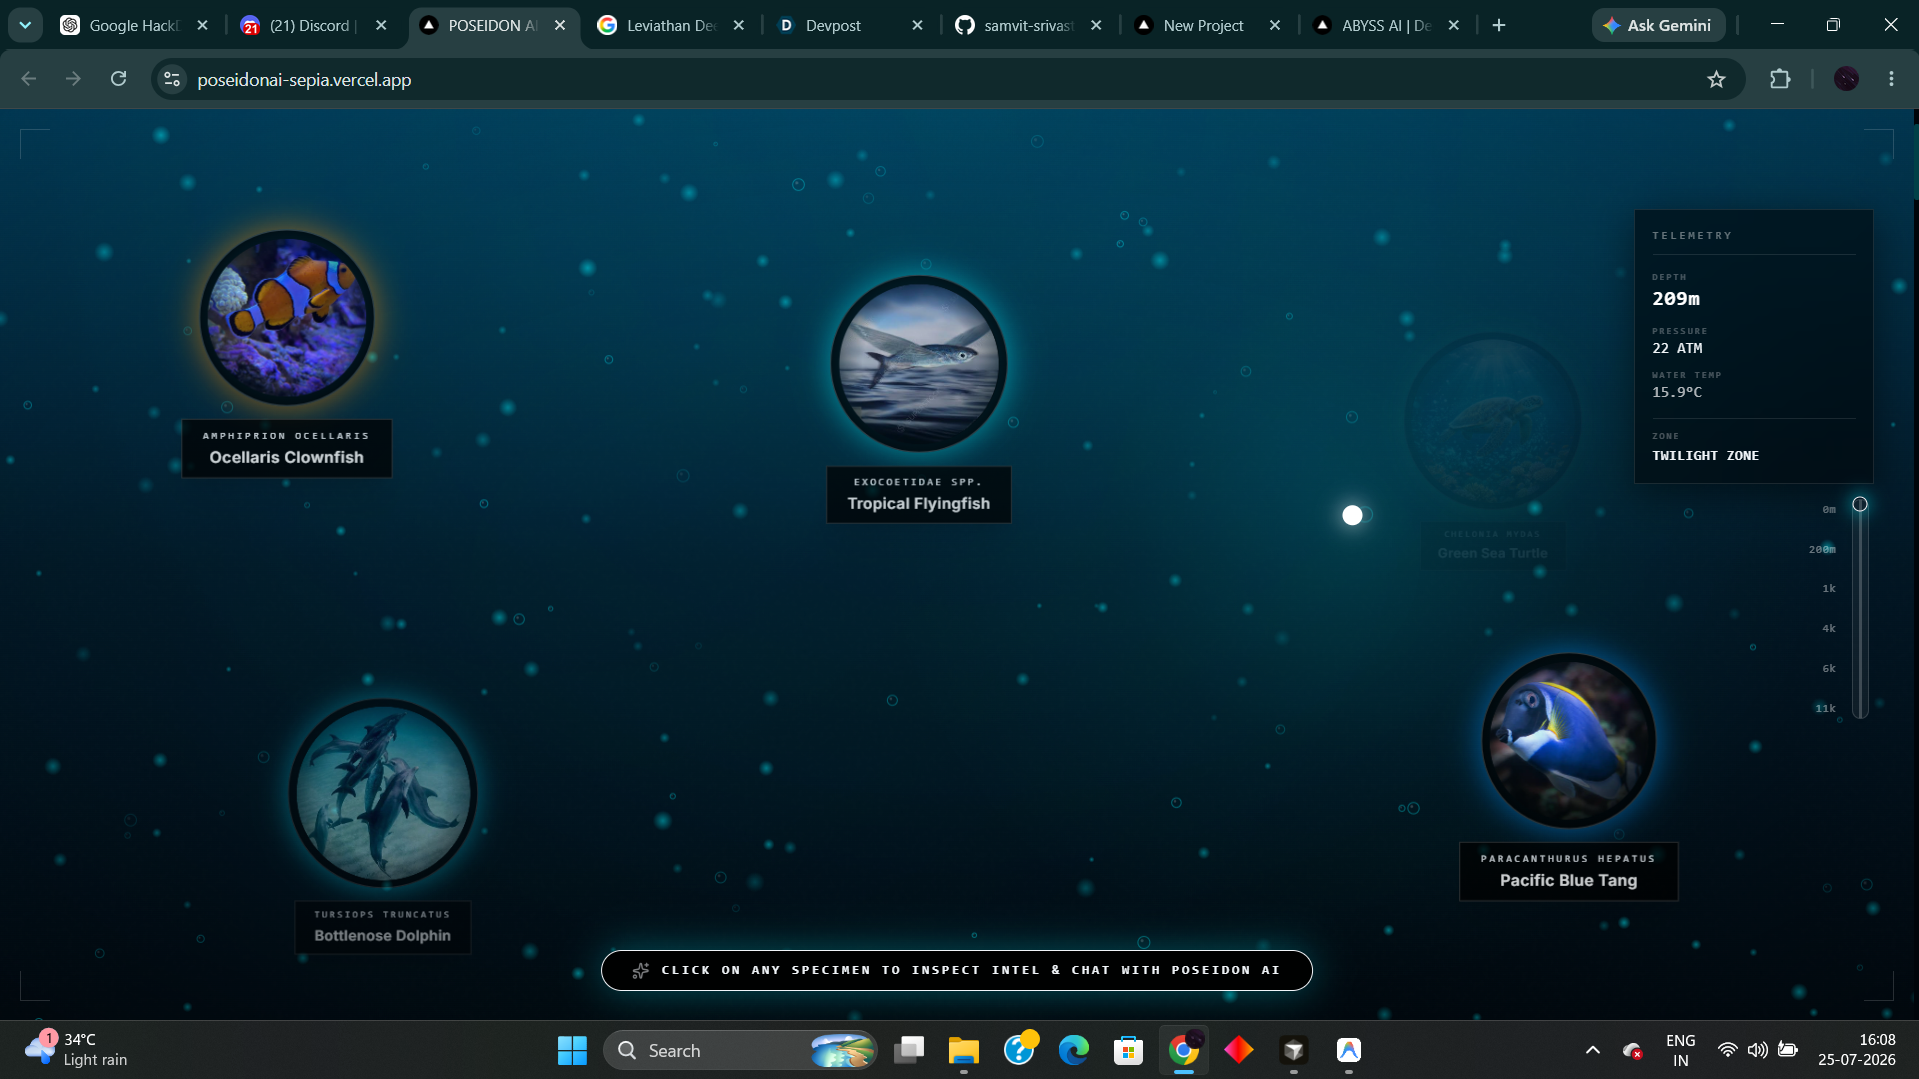Open the Ocellaris Clownfish specimen image
The image size is (1919, 1079).
[287, 317]
